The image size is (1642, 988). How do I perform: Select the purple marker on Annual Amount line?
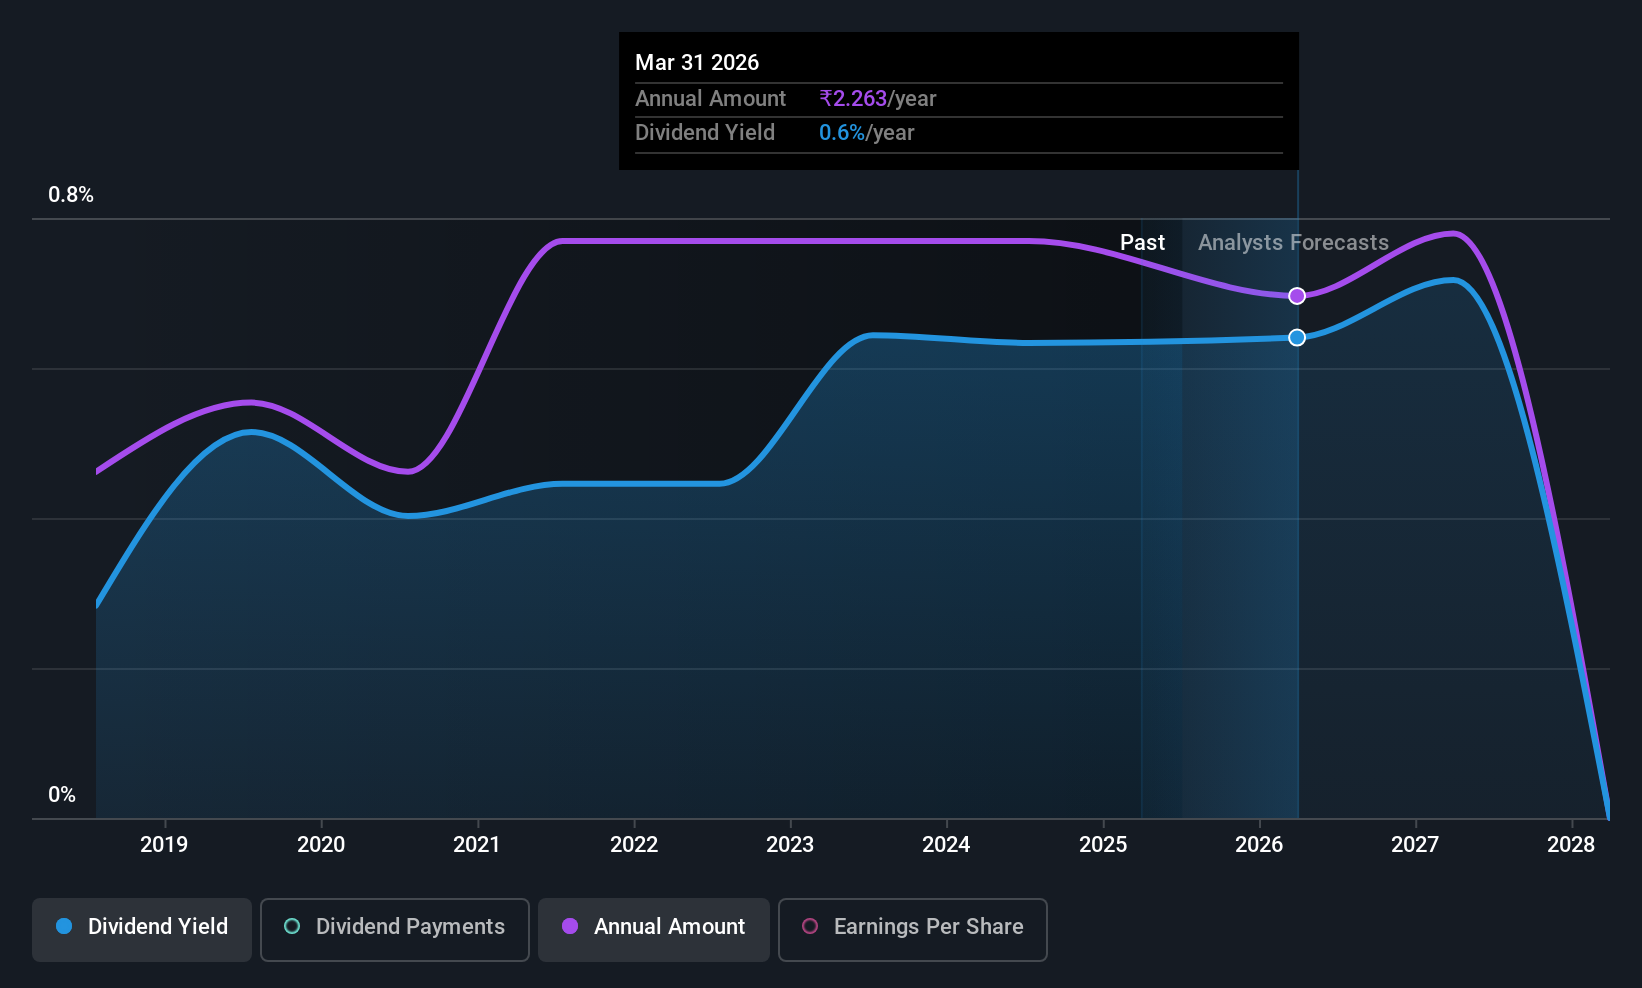point(1297,296)
